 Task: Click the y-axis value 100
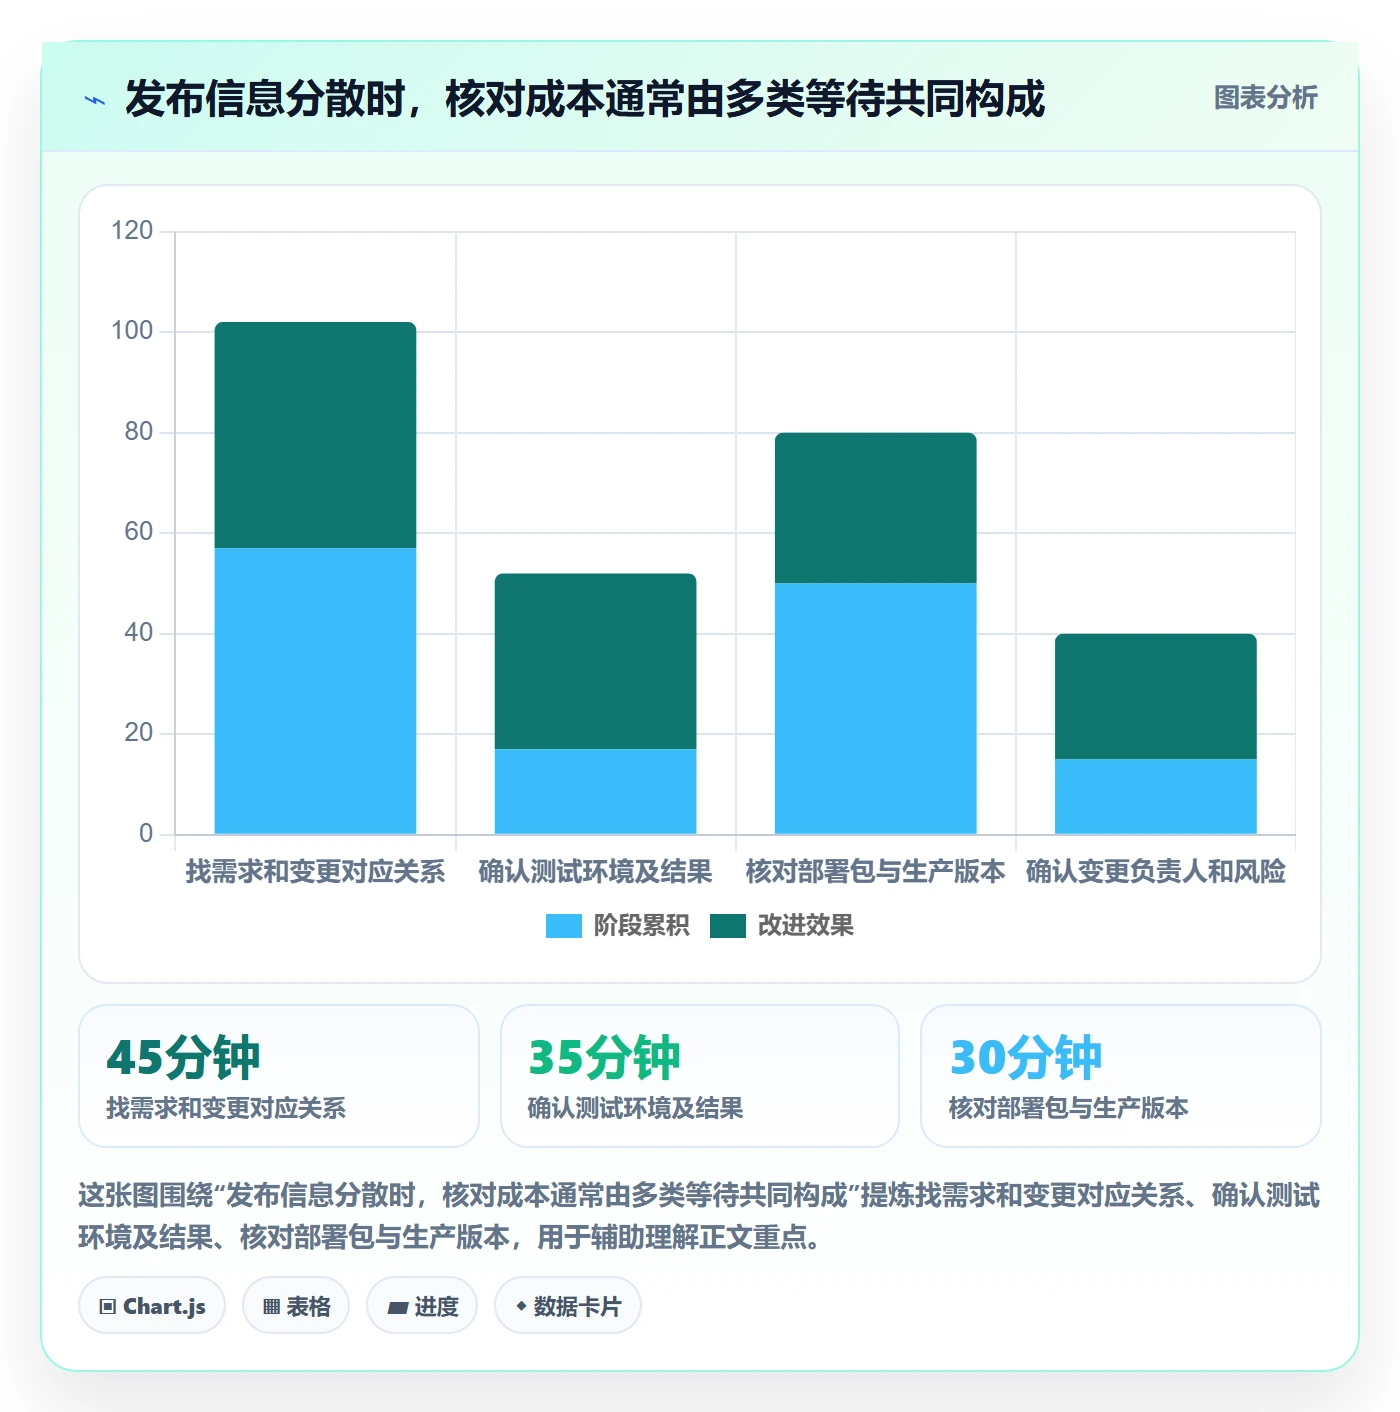[132, 331]
